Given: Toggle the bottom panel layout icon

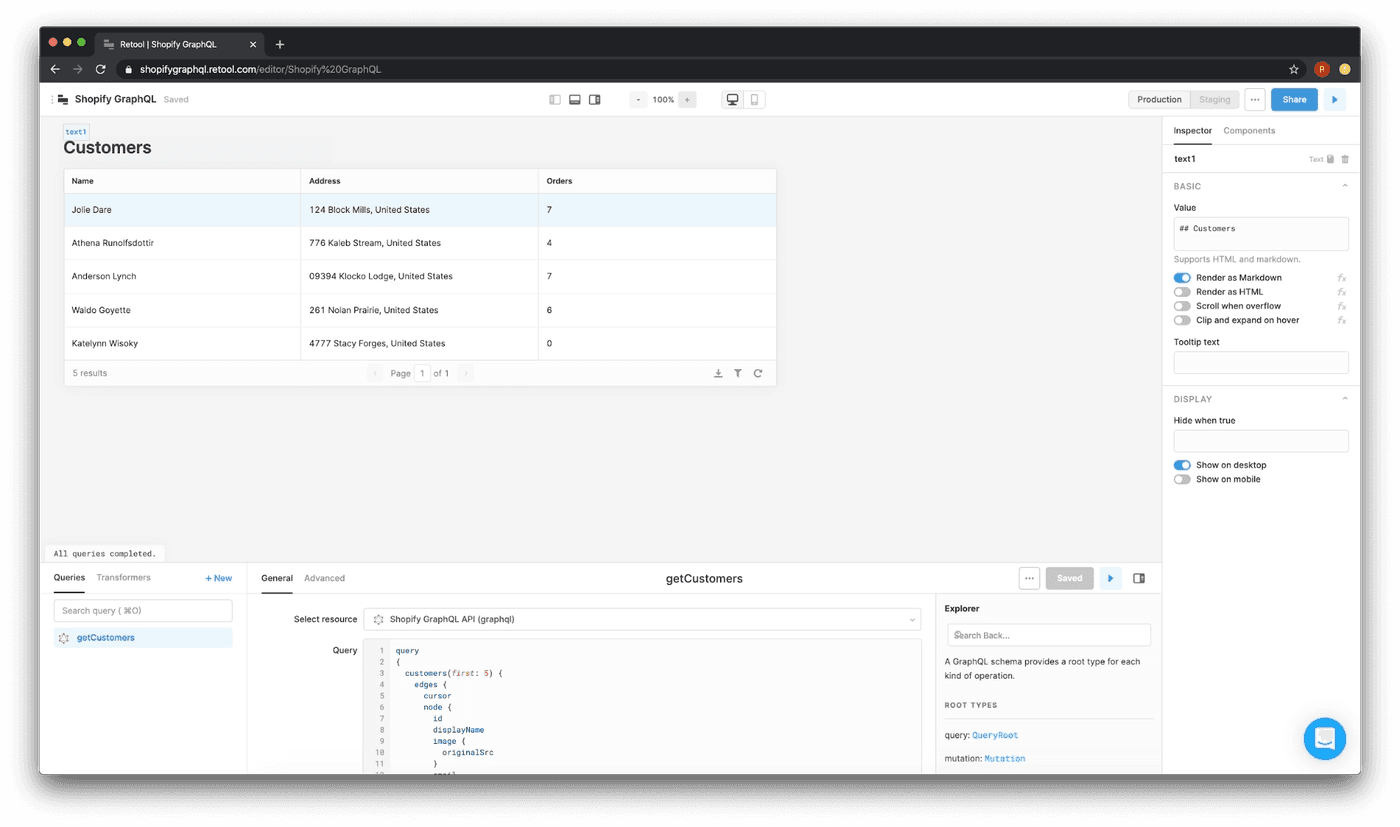Looking at the screenshot, I should (x=575, y=100).
